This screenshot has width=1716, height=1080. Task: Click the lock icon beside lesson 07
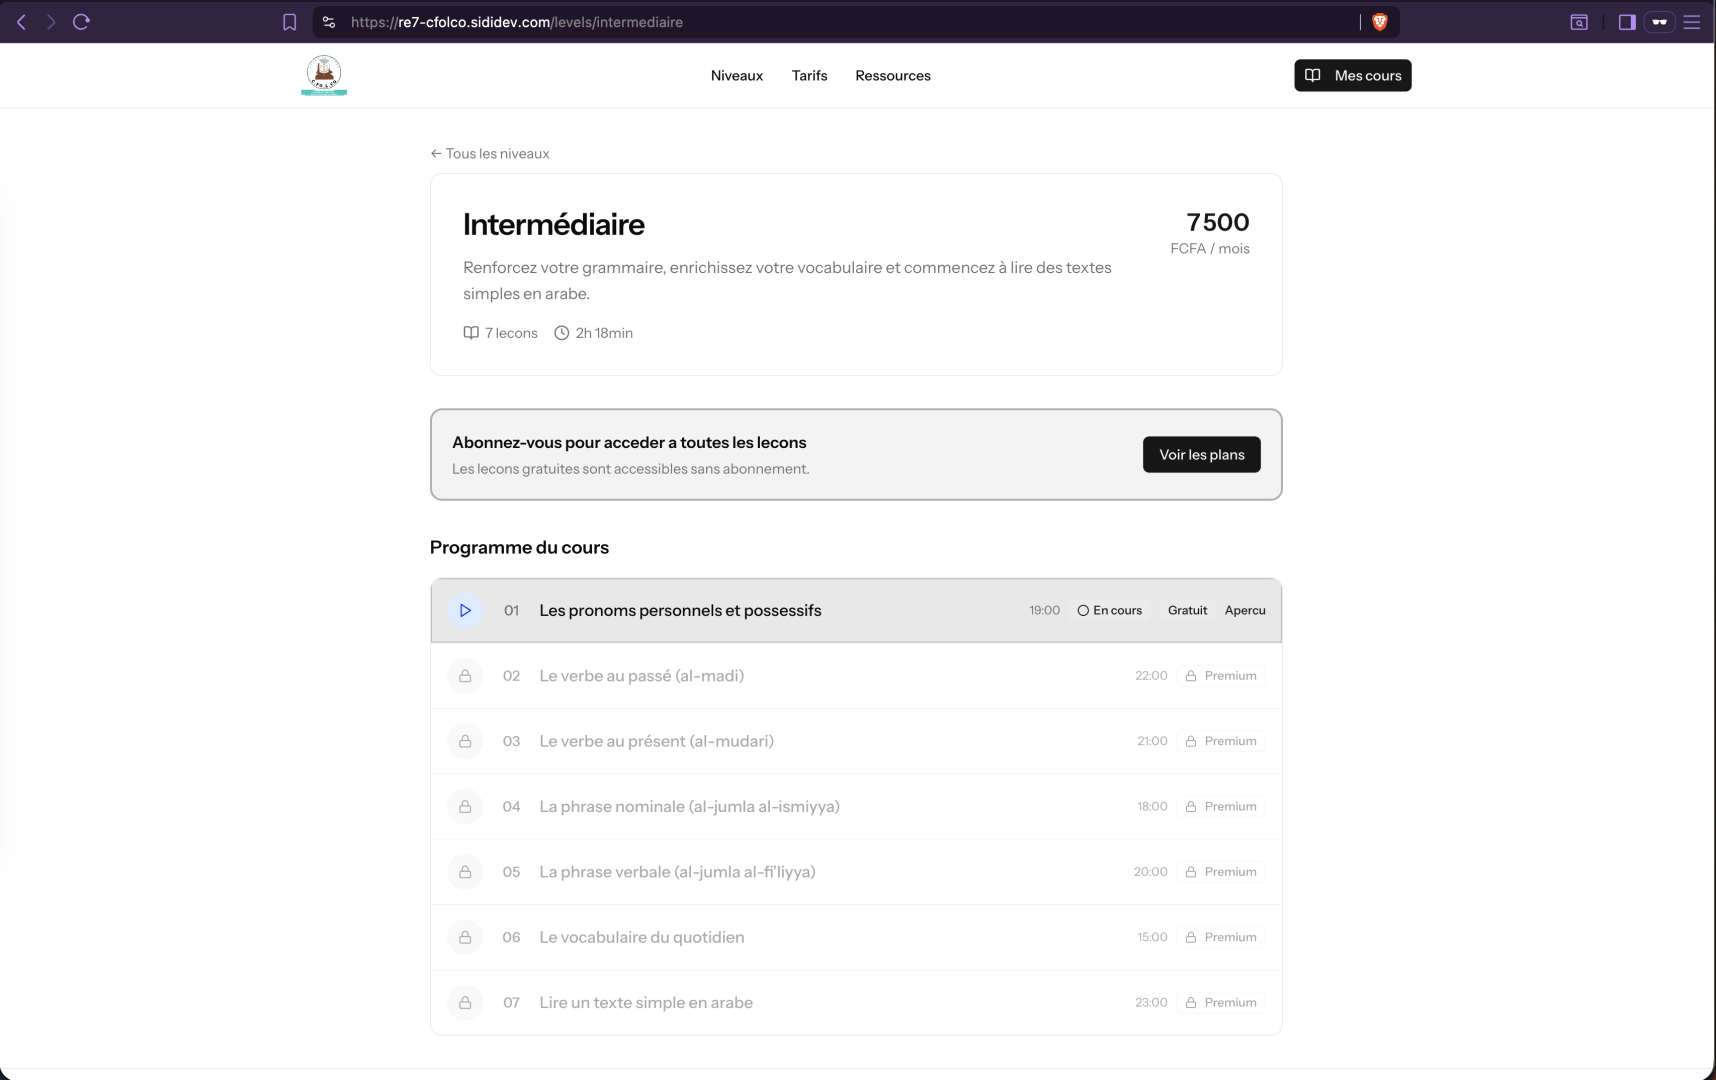pos(465,1002)
